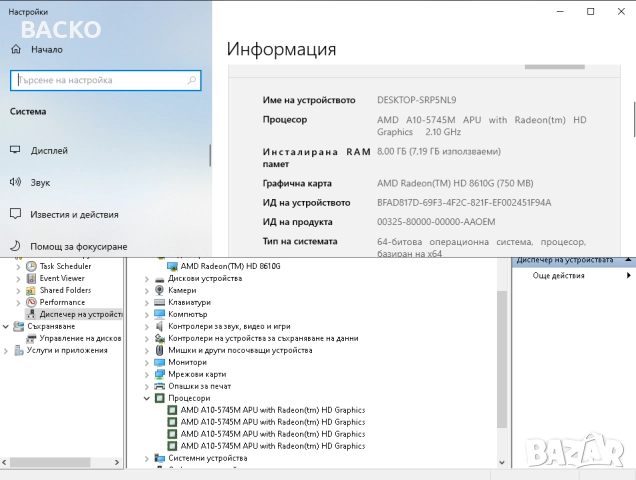The height and width of the screenshot is (480, 636).
Task: Click the device tree scroll down arrow
Action: pyautogui.click(x=502, y=463)
